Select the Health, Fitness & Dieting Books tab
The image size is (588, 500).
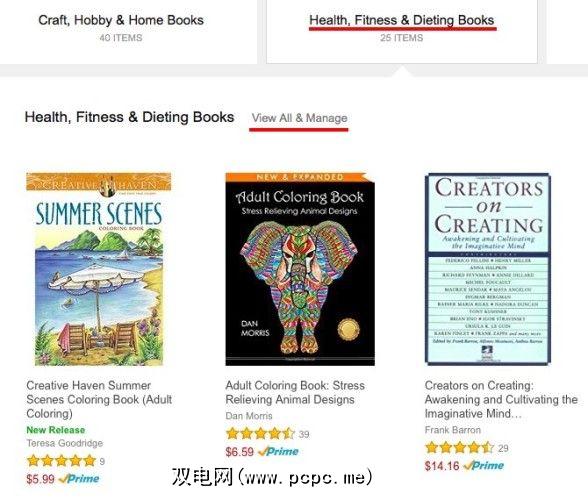pos(402,20)
